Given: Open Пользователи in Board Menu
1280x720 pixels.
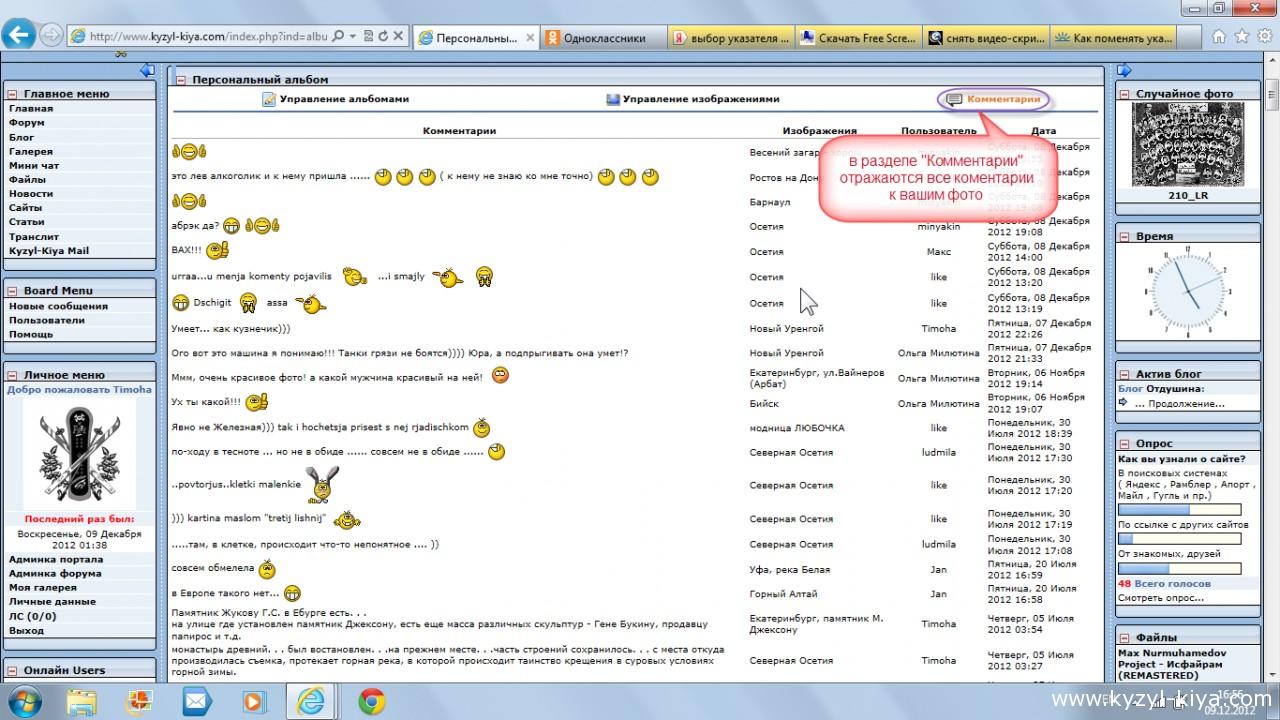Looking at the screenshot, I should (x=47, y=320).
